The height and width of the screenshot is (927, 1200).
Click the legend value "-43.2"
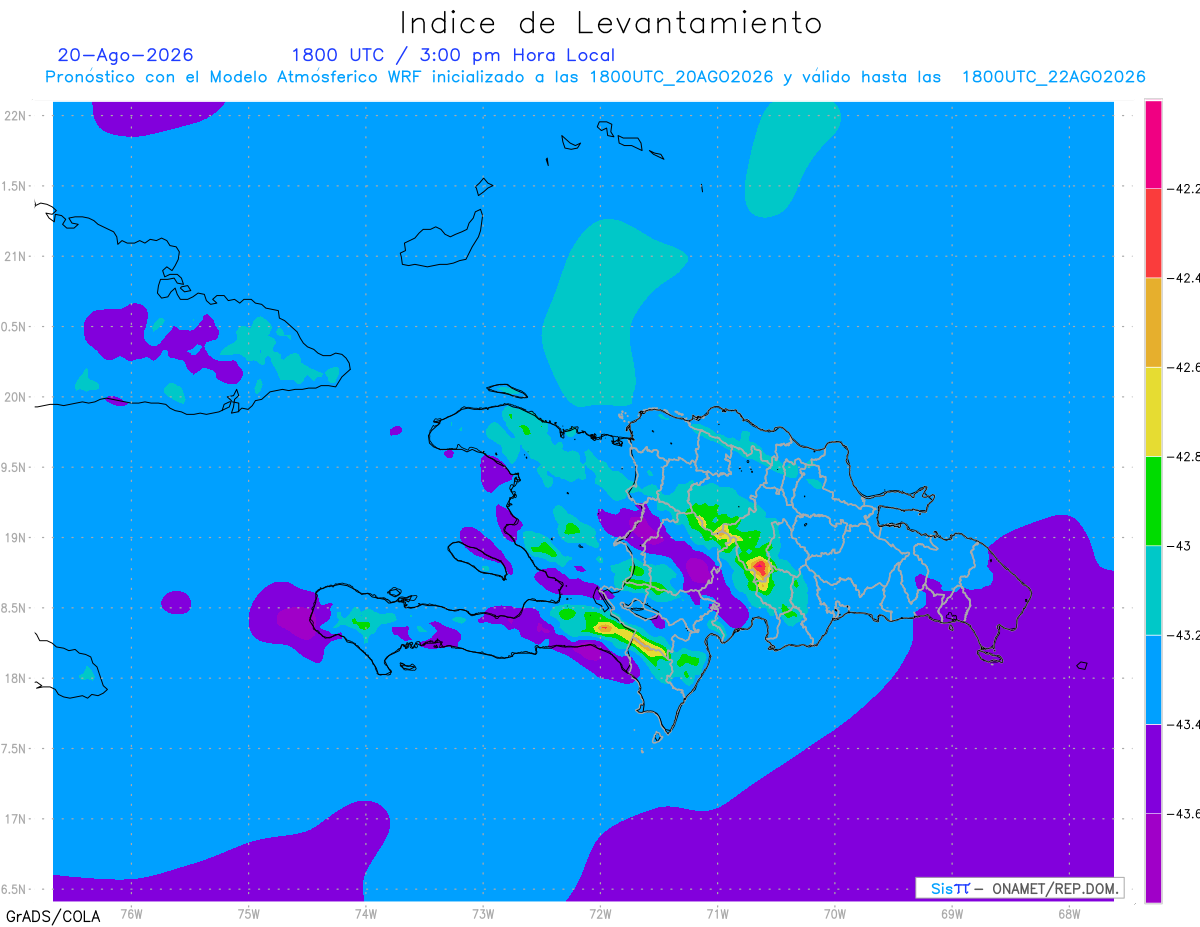coord(1183,635)
